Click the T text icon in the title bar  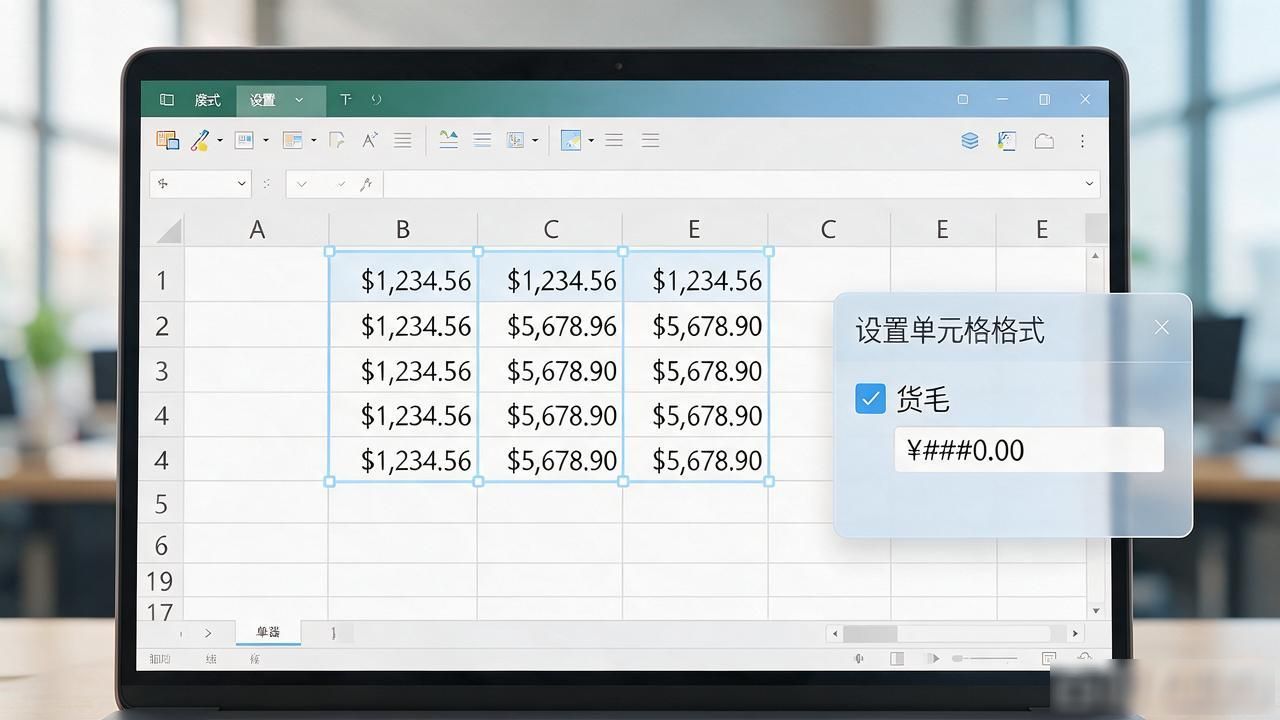(x=345, y=100)
